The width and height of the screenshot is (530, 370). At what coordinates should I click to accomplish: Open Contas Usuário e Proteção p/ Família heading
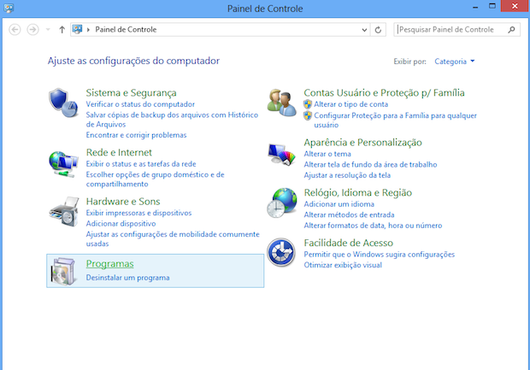(384, 93)
